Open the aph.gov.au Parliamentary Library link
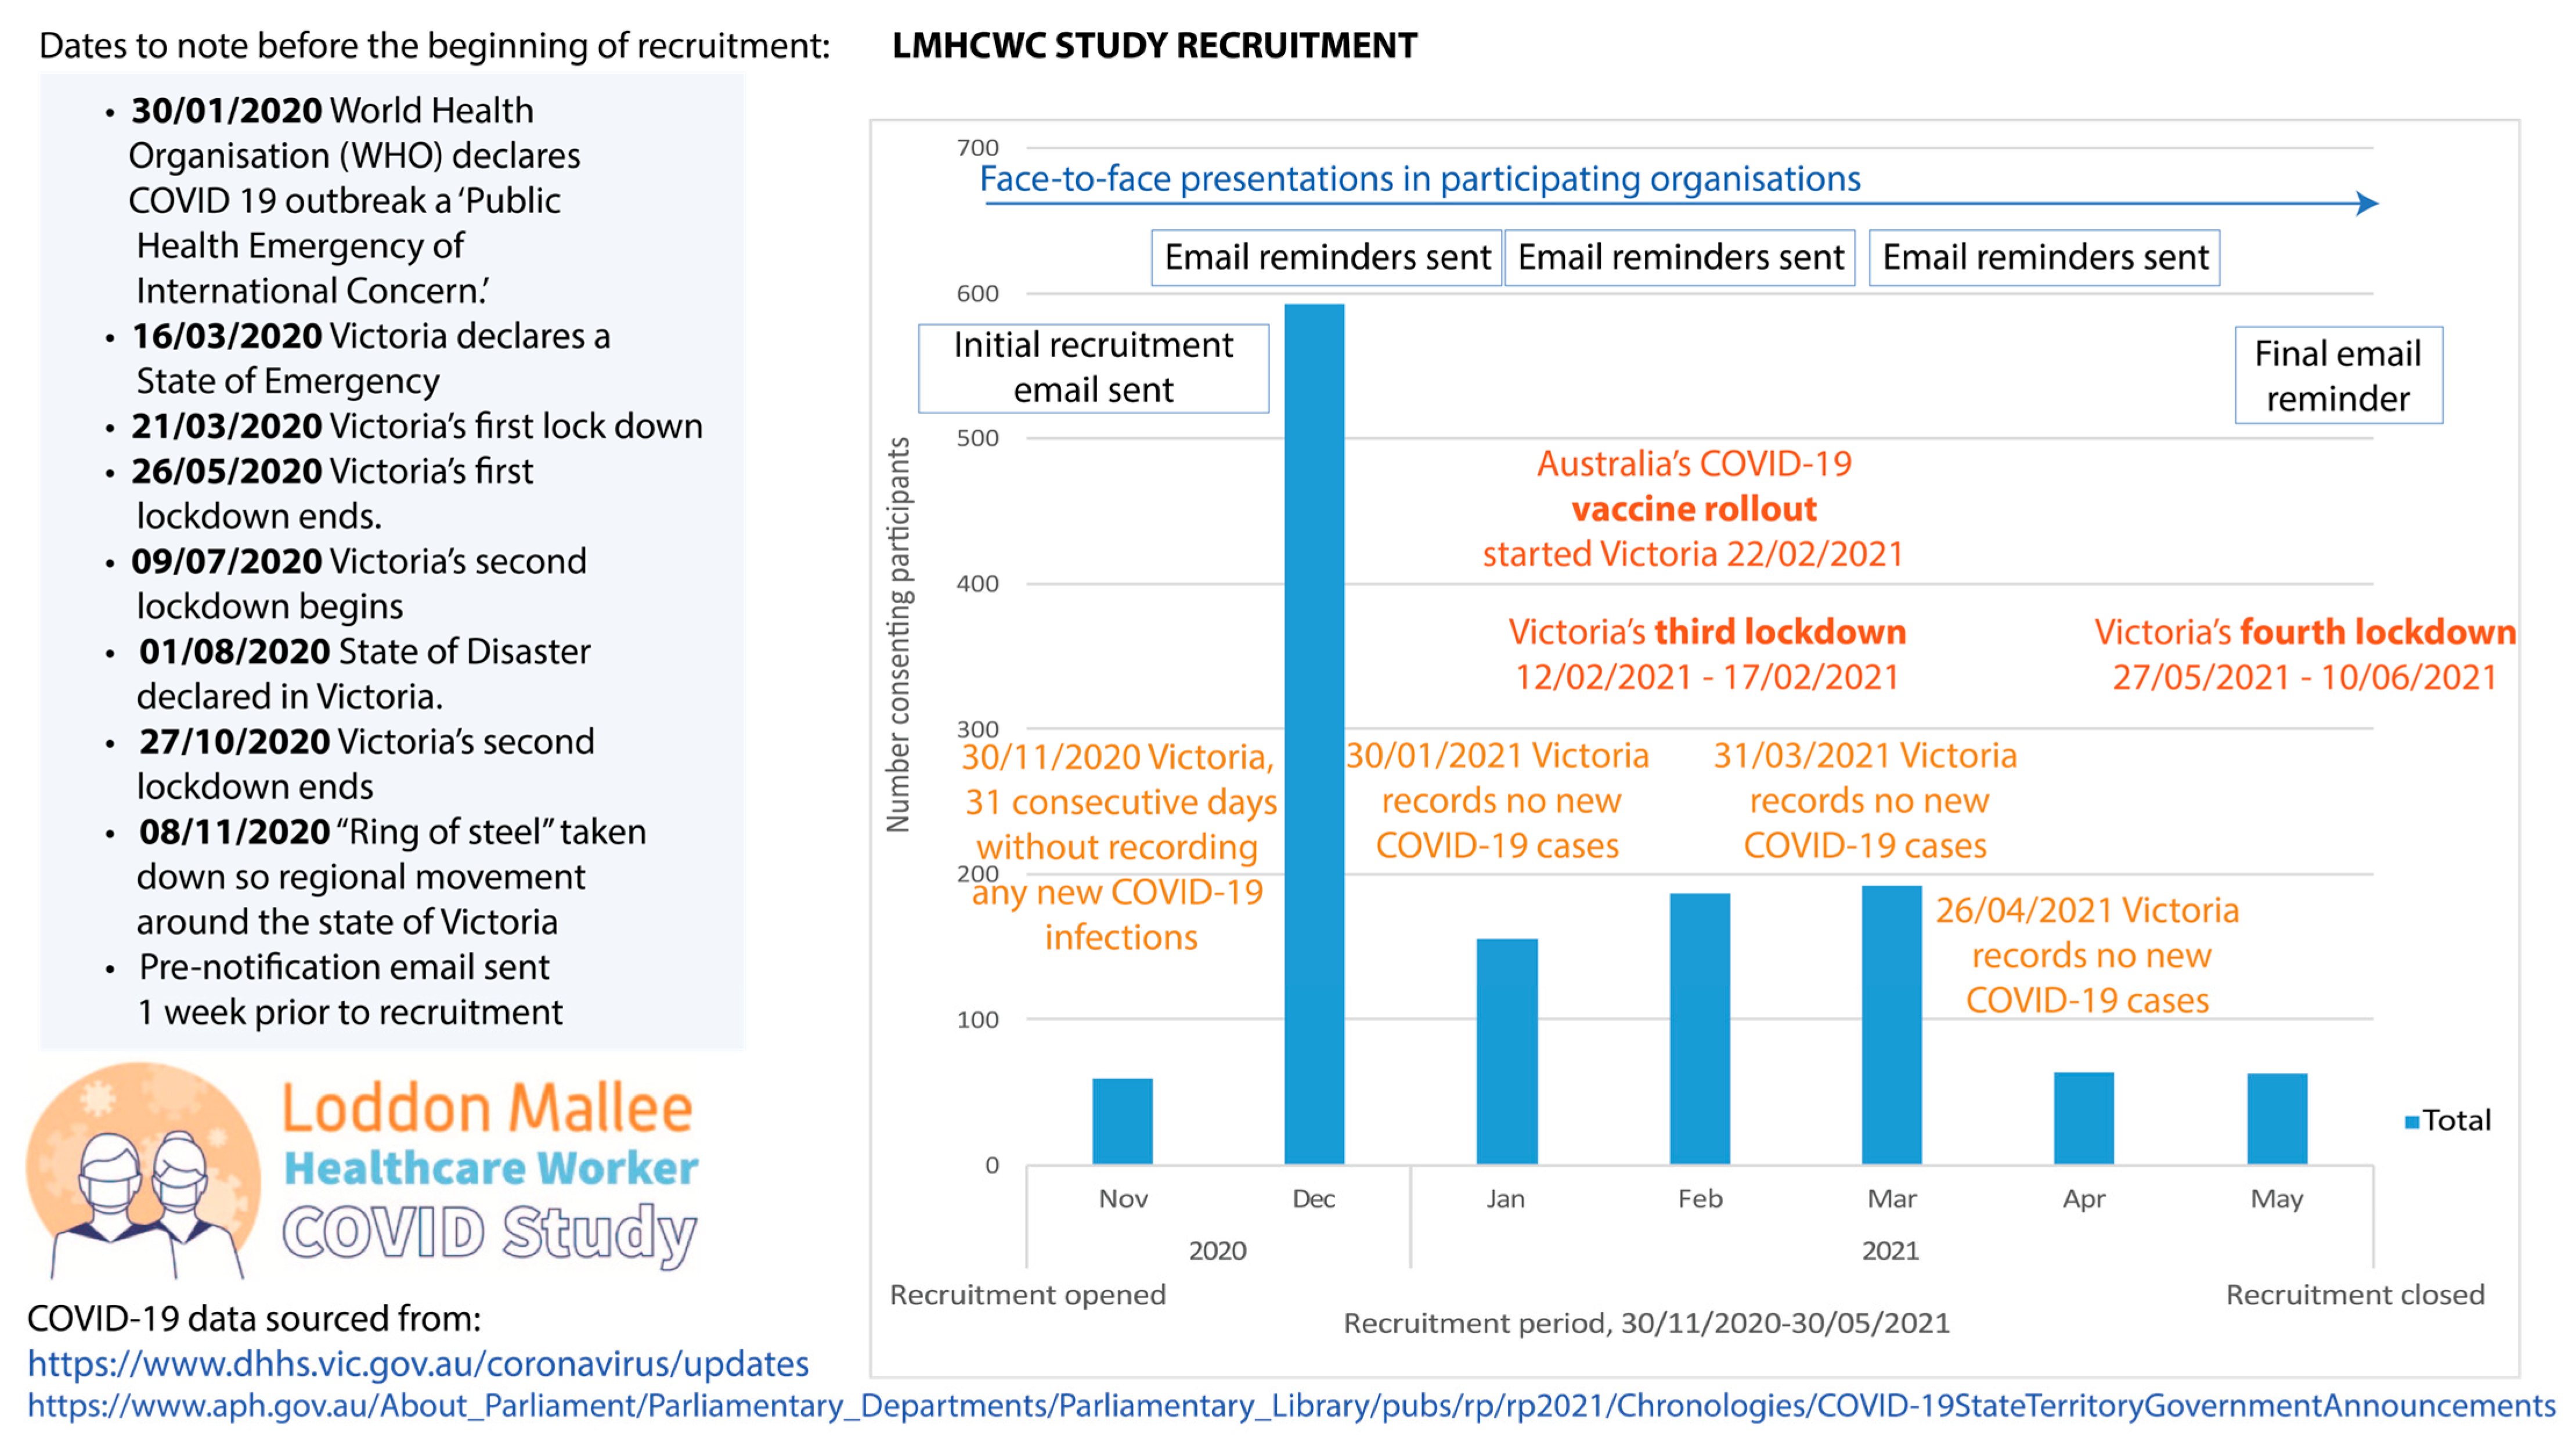This screenshot has height=1449, width=2576. 1290,1406
